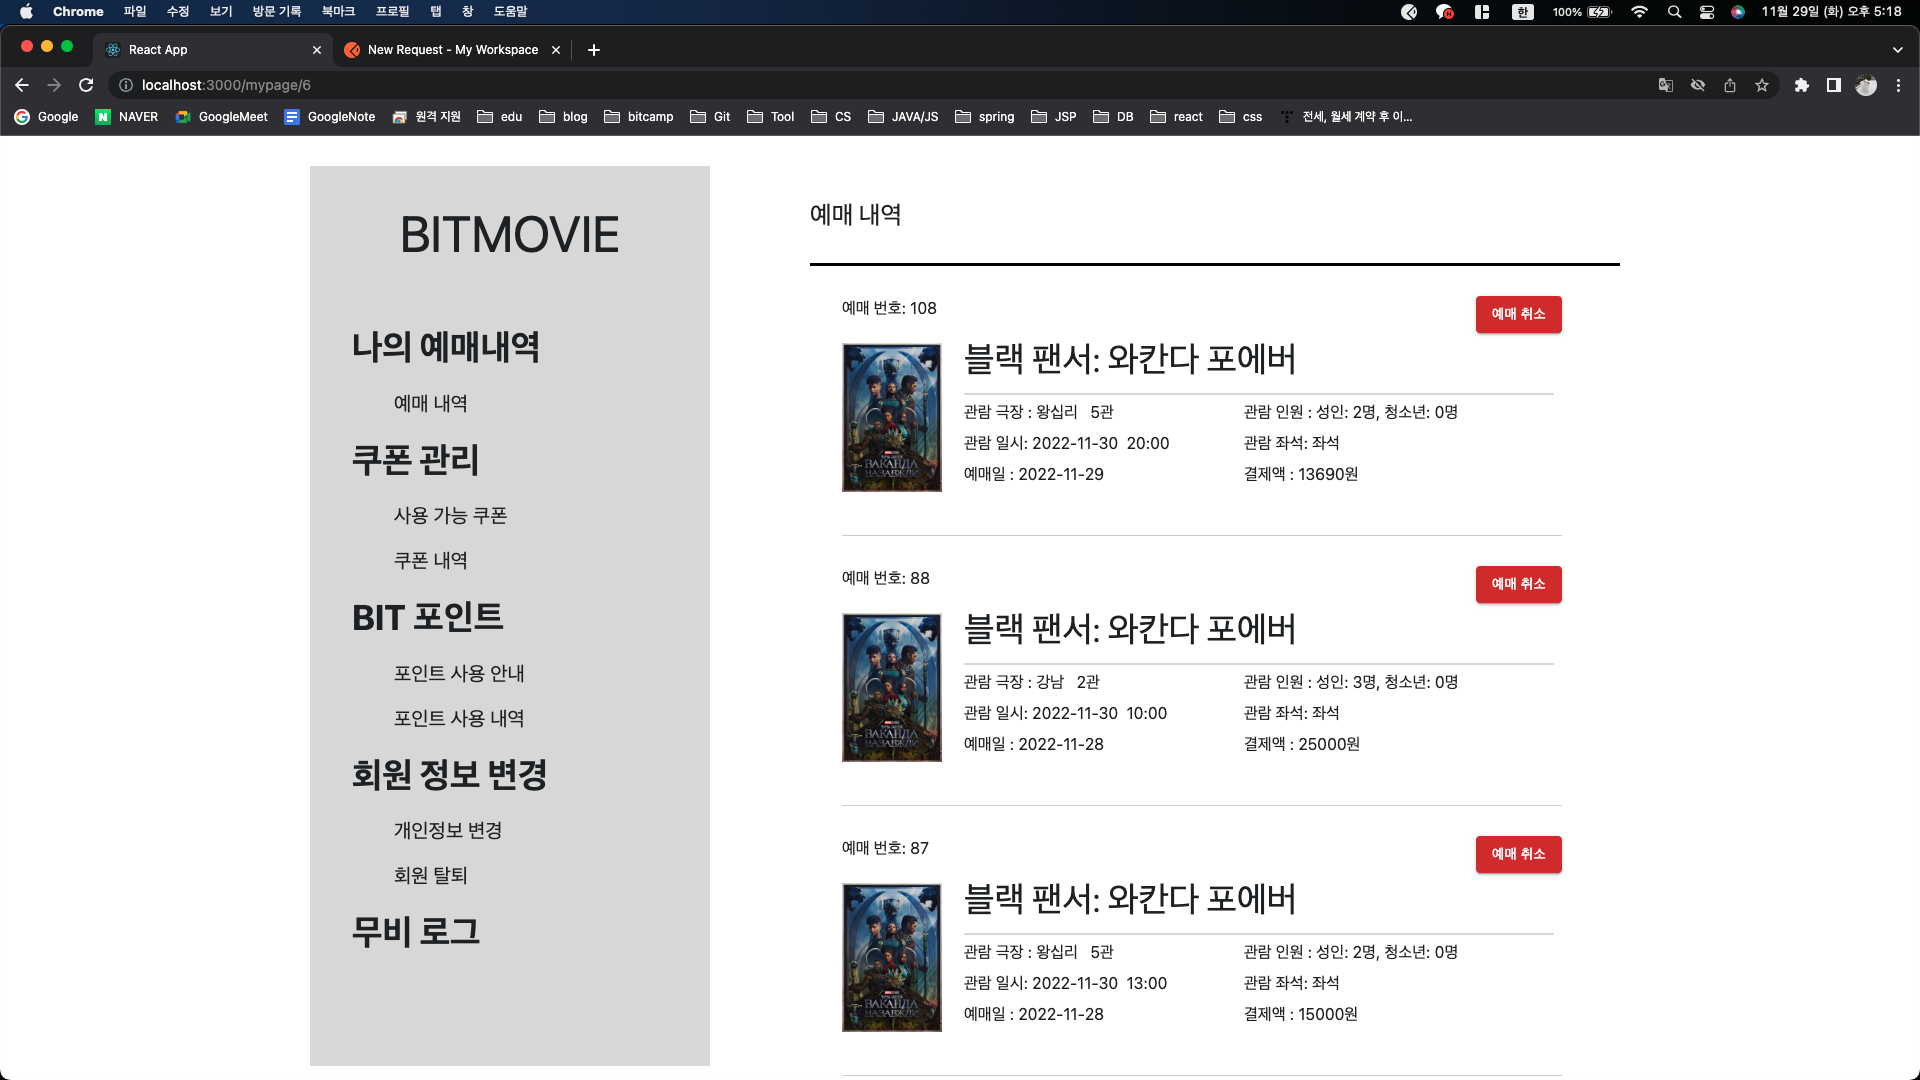Open new tab with plus icon
The width and height of the screenshot is (1920, 1080).
point(594,50)
